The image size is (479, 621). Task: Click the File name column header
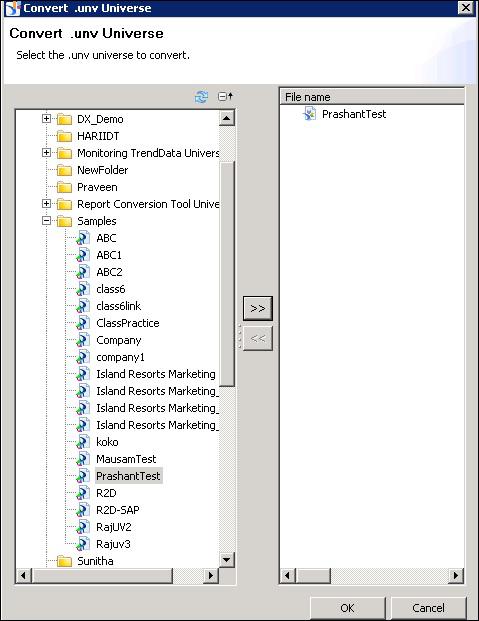(372, 97)
